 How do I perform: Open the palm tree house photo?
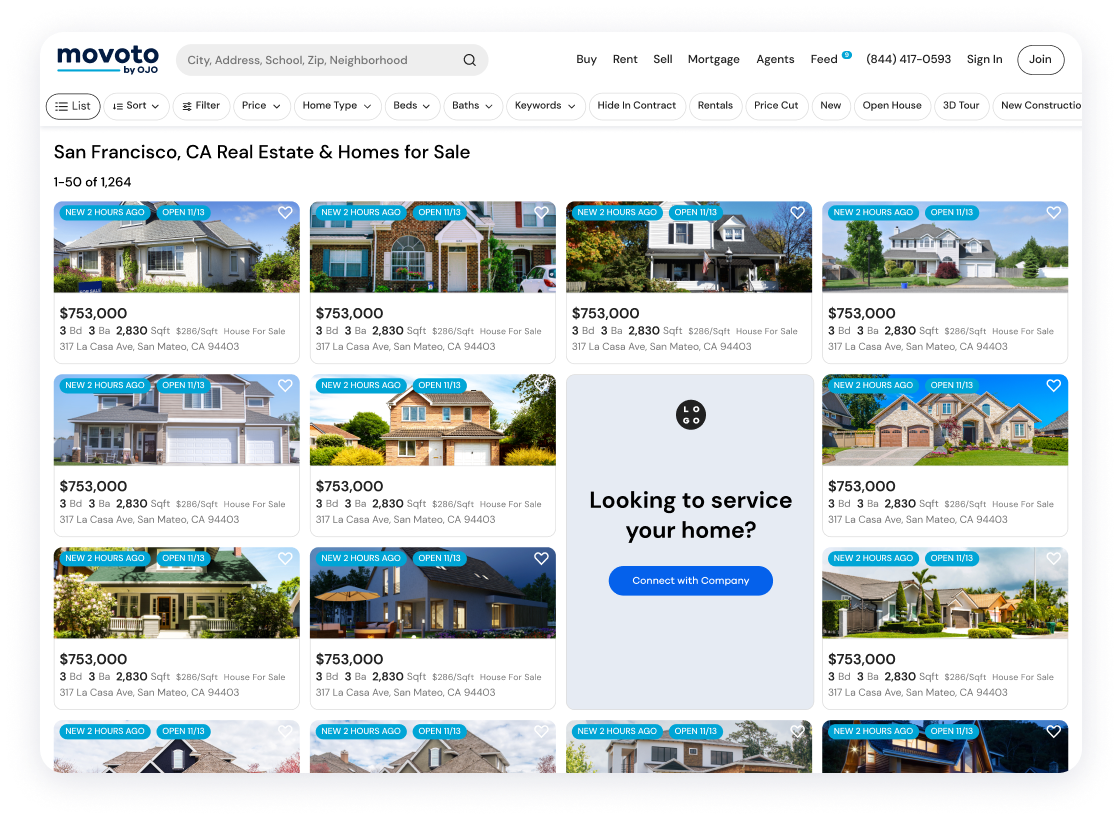coord(945,593)
